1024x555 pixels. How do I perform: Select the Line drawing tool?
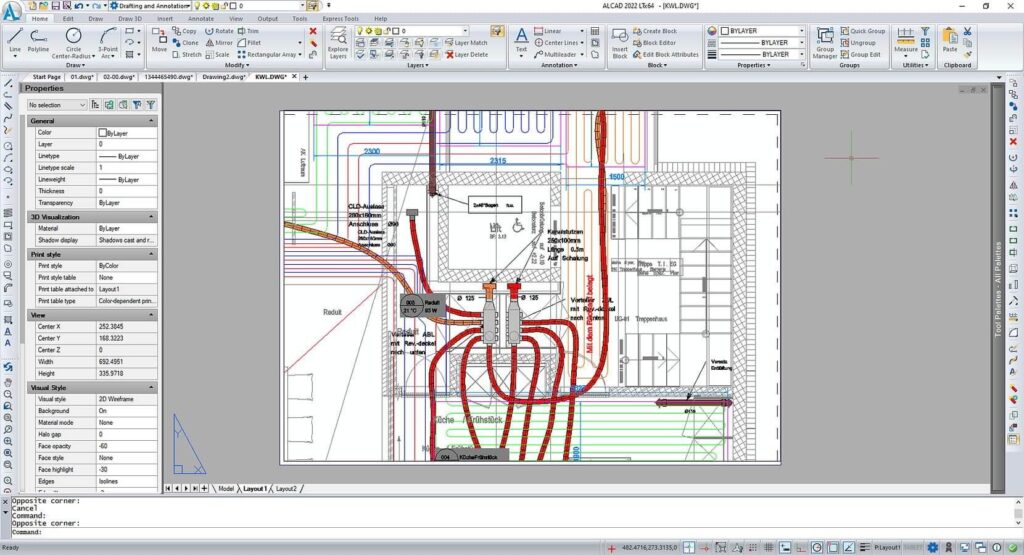[x=14, y=42]
